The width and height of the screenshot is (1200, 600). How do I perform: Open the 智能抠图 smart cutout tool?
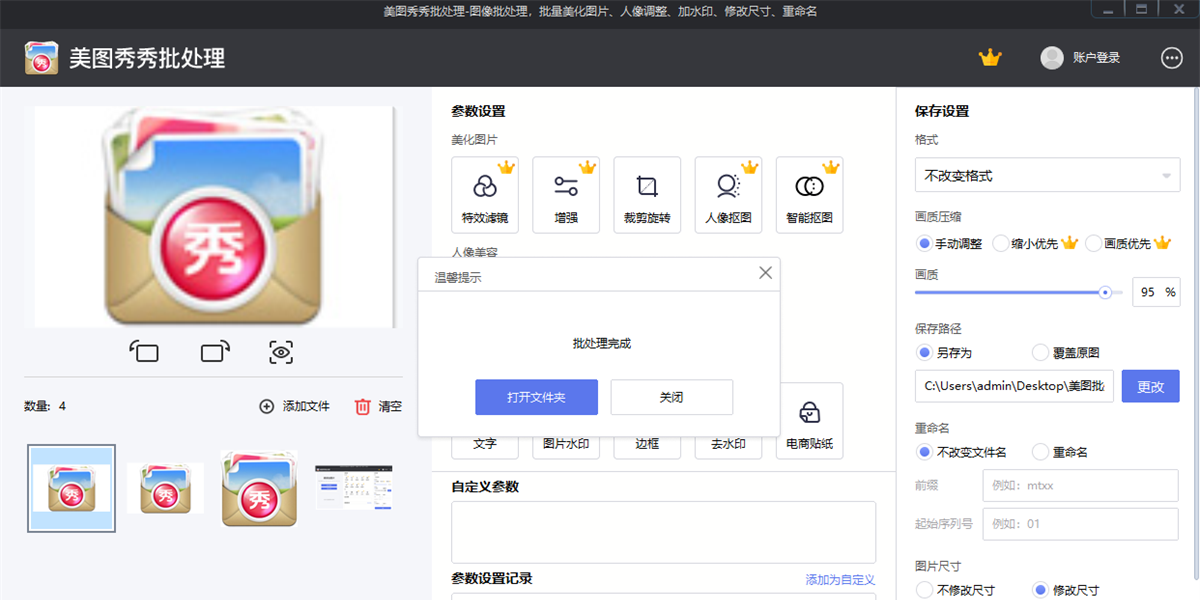tap(809, 195)
